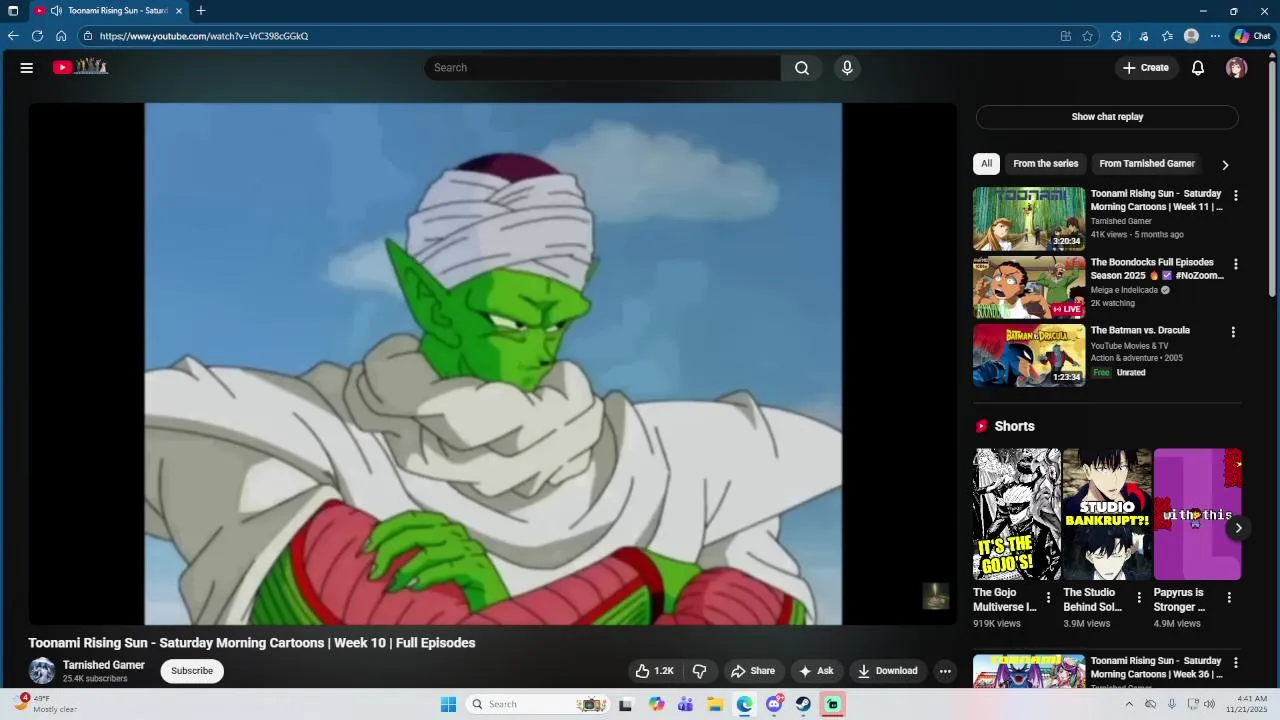1280x720 pixels.
Task: Open options for The Batman vs. Dracula
Action: (1233, 332)
